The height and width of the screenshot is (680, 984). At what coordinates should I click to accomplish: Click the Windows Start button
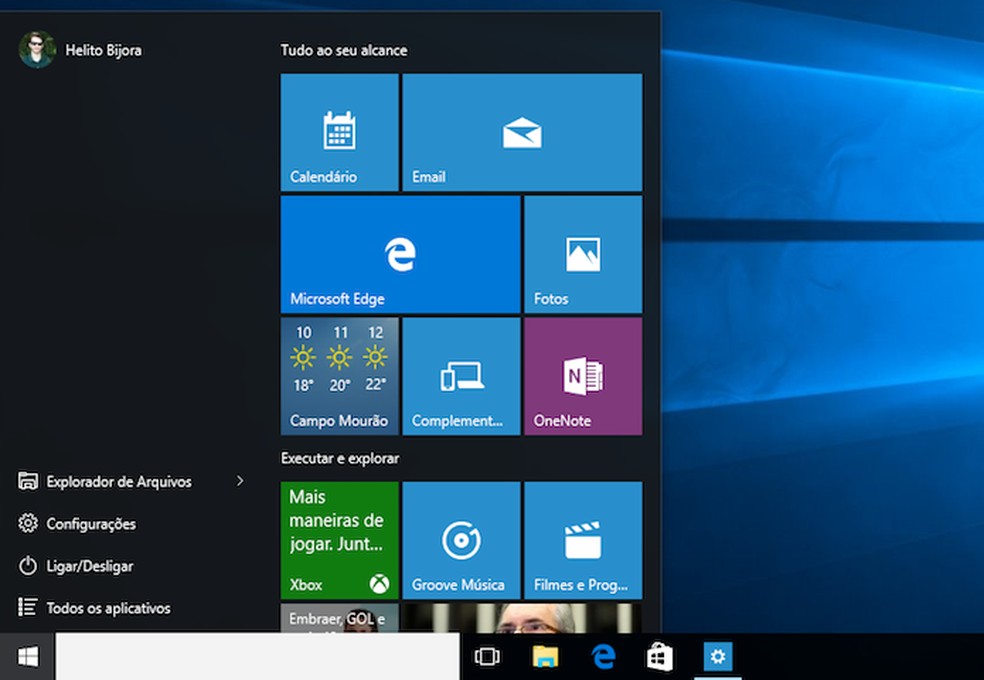(x=27, y=657)
